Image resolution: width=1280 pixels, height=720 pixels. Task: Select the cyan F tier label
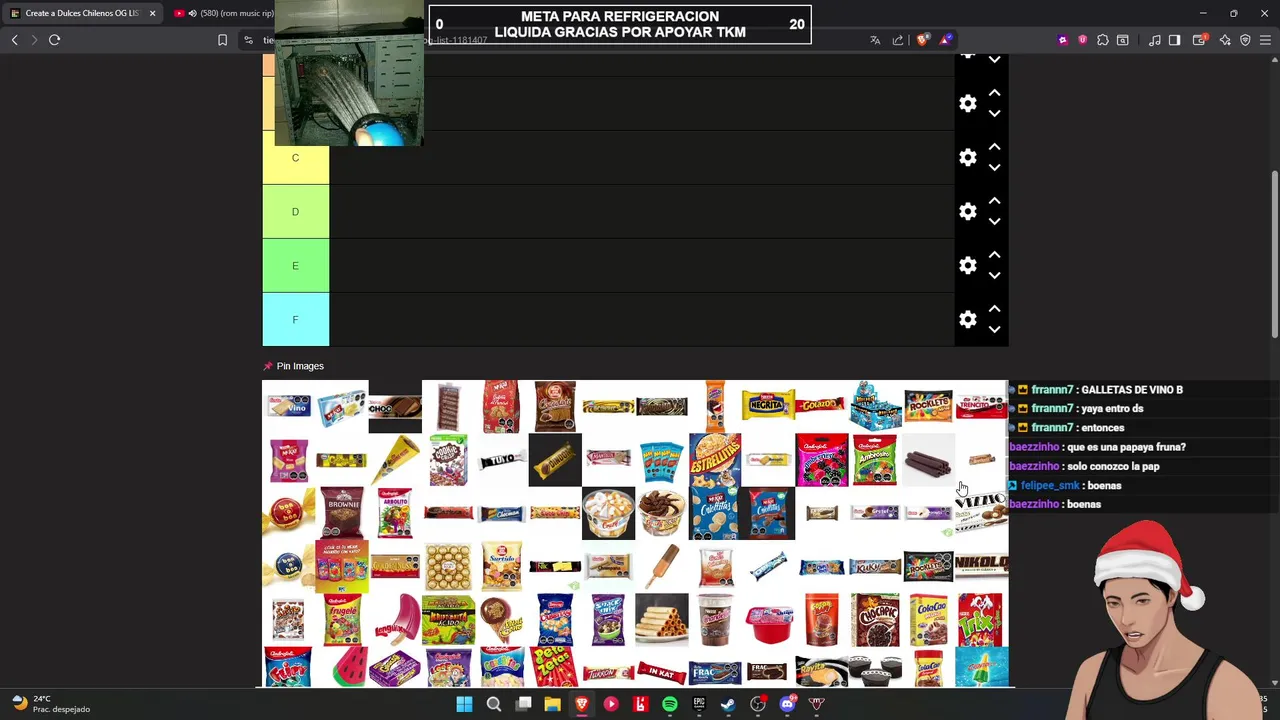tap(295, 320)
